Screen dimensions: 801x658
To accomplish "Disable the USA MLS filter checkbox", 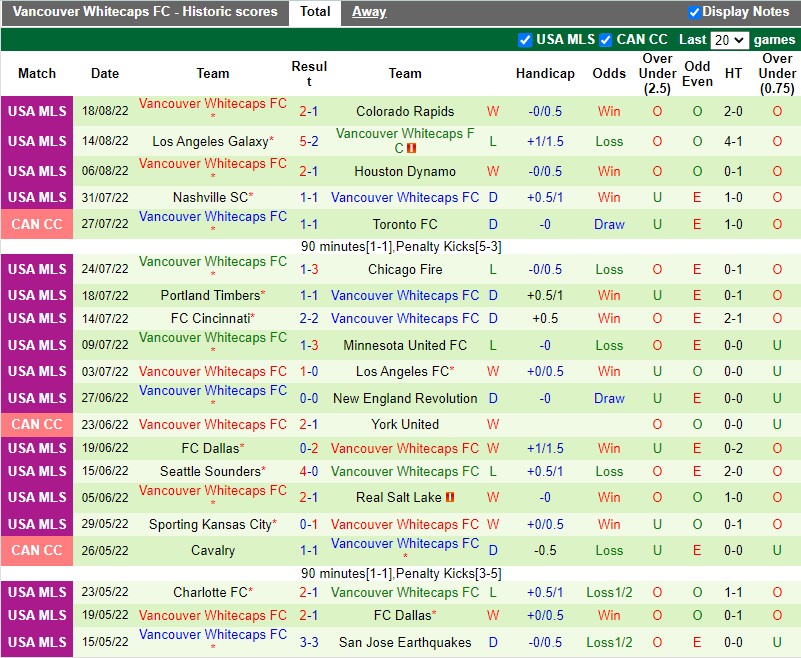I will (525, 39).
